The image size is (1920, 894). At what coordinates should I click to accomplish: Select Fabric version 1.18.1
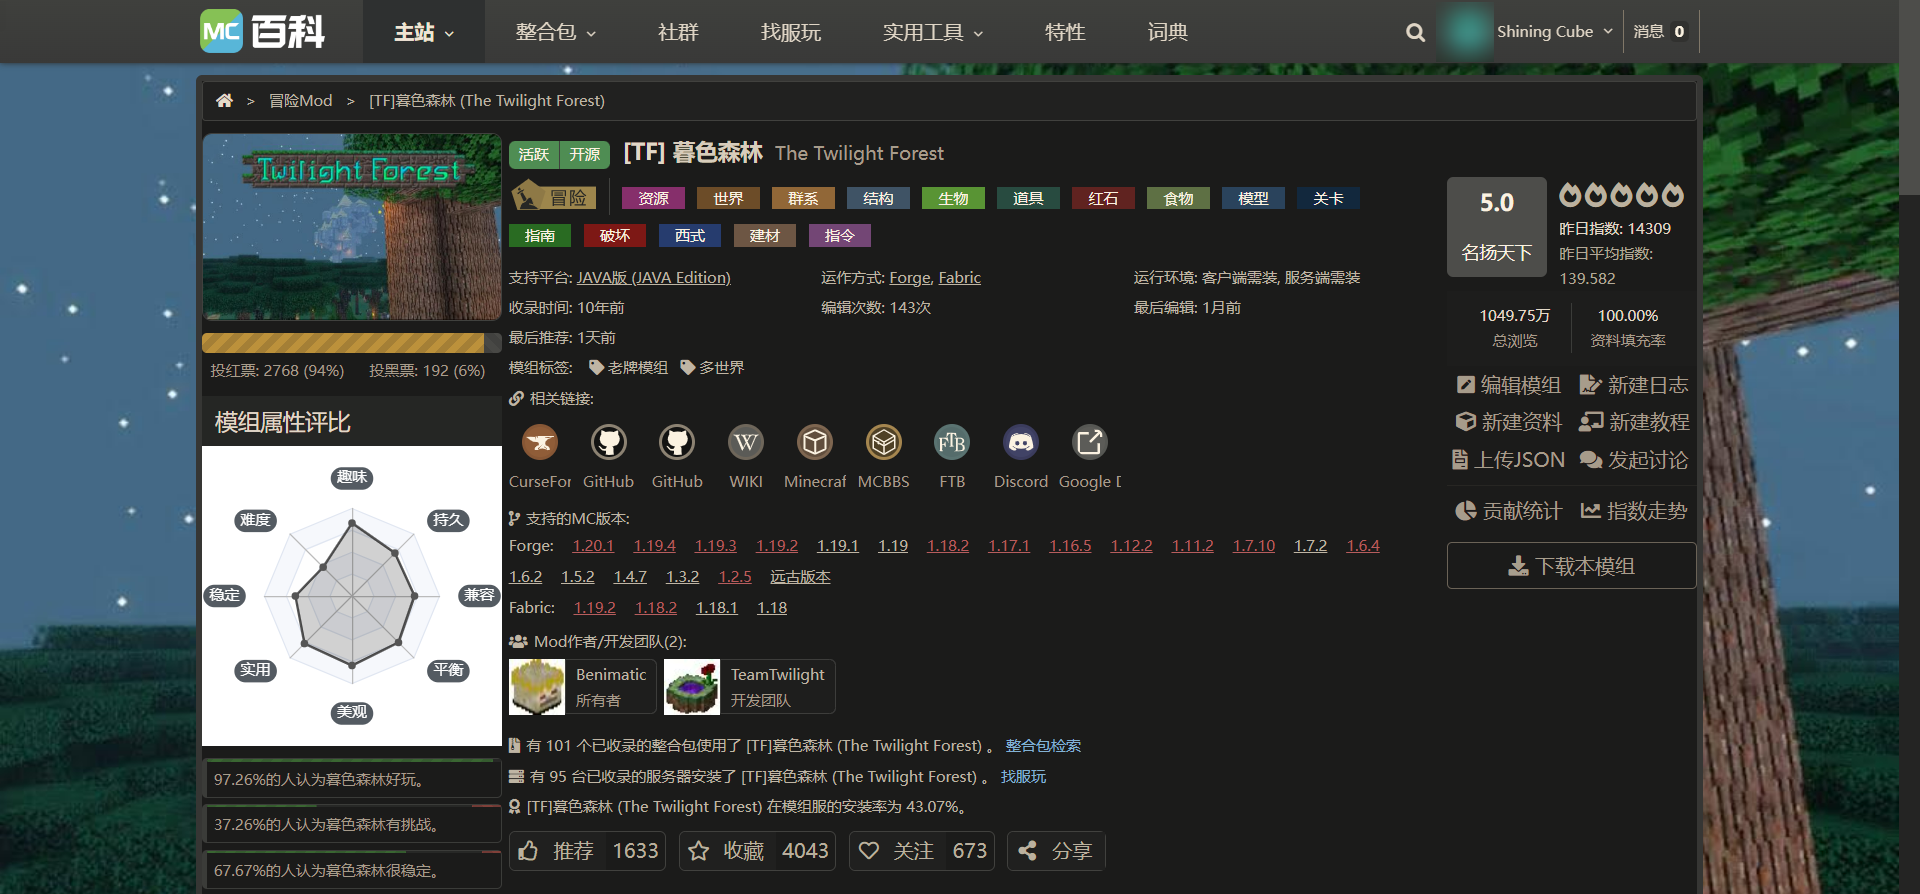[x=717, y=608]
